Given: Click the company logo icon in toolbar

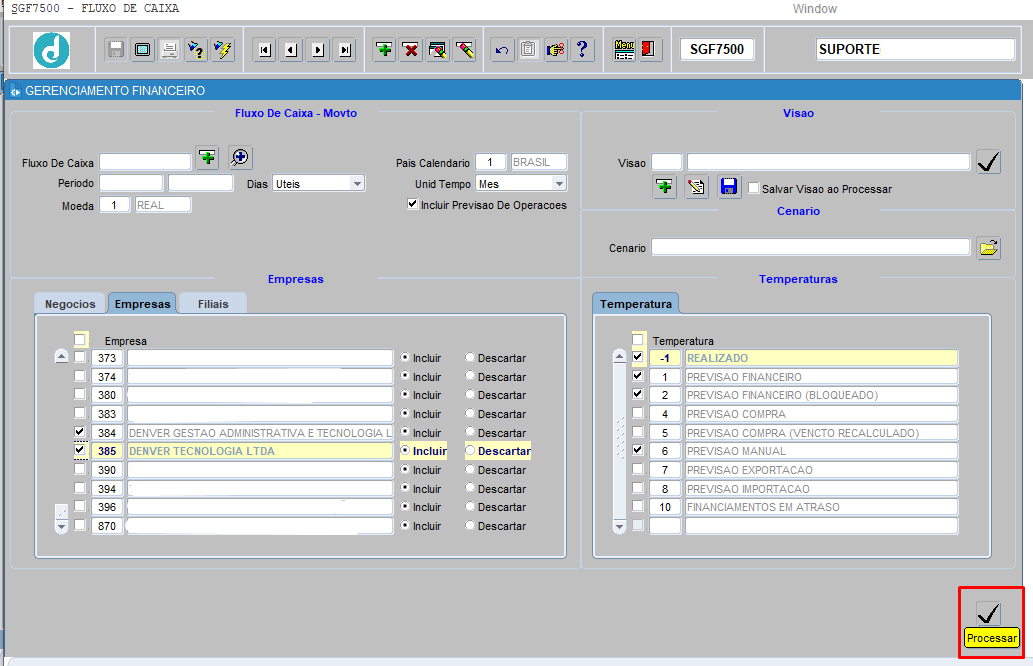Looking at the screenshot, I should point(51,50).
